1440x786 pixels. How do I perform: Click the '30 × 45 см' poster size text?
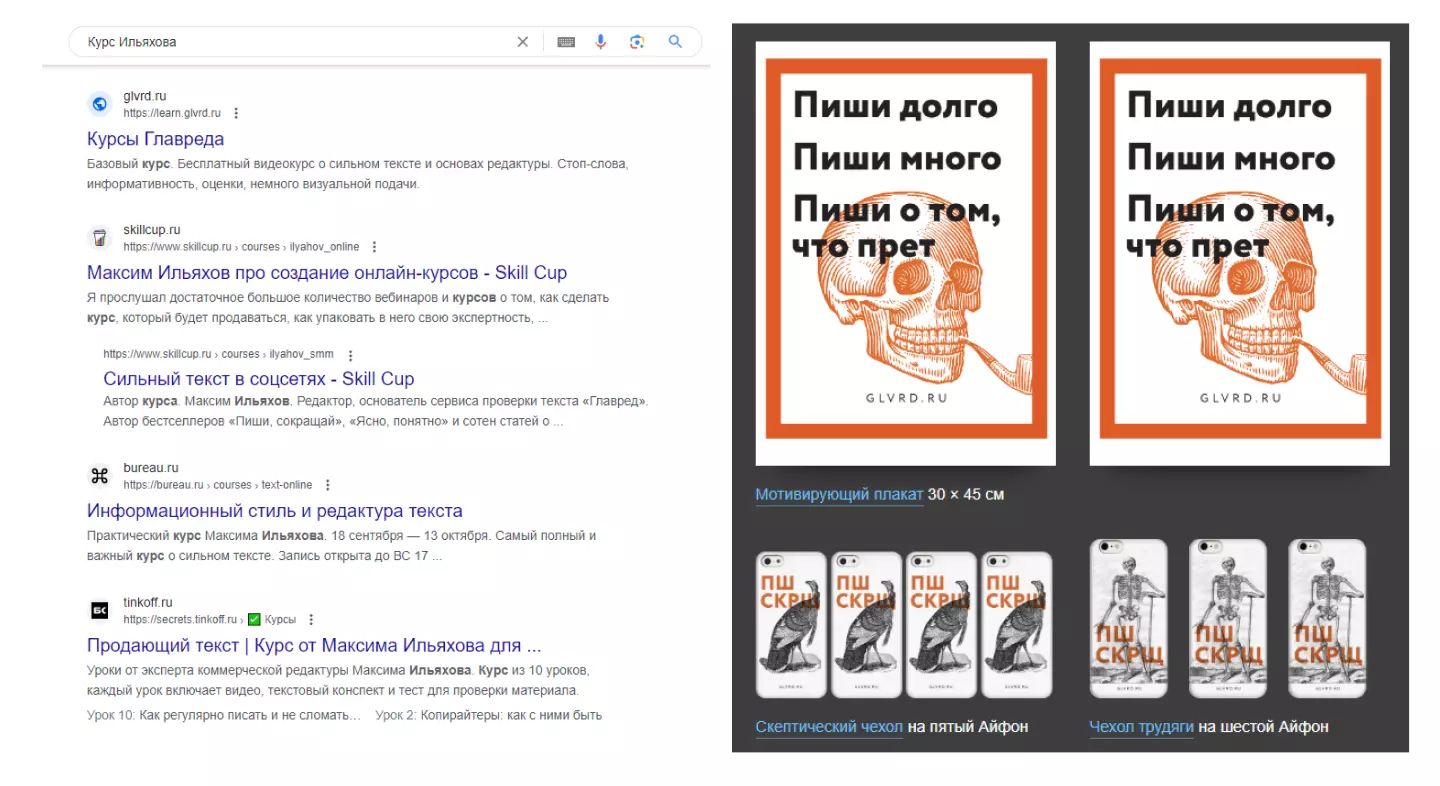(x=966, y=495)
